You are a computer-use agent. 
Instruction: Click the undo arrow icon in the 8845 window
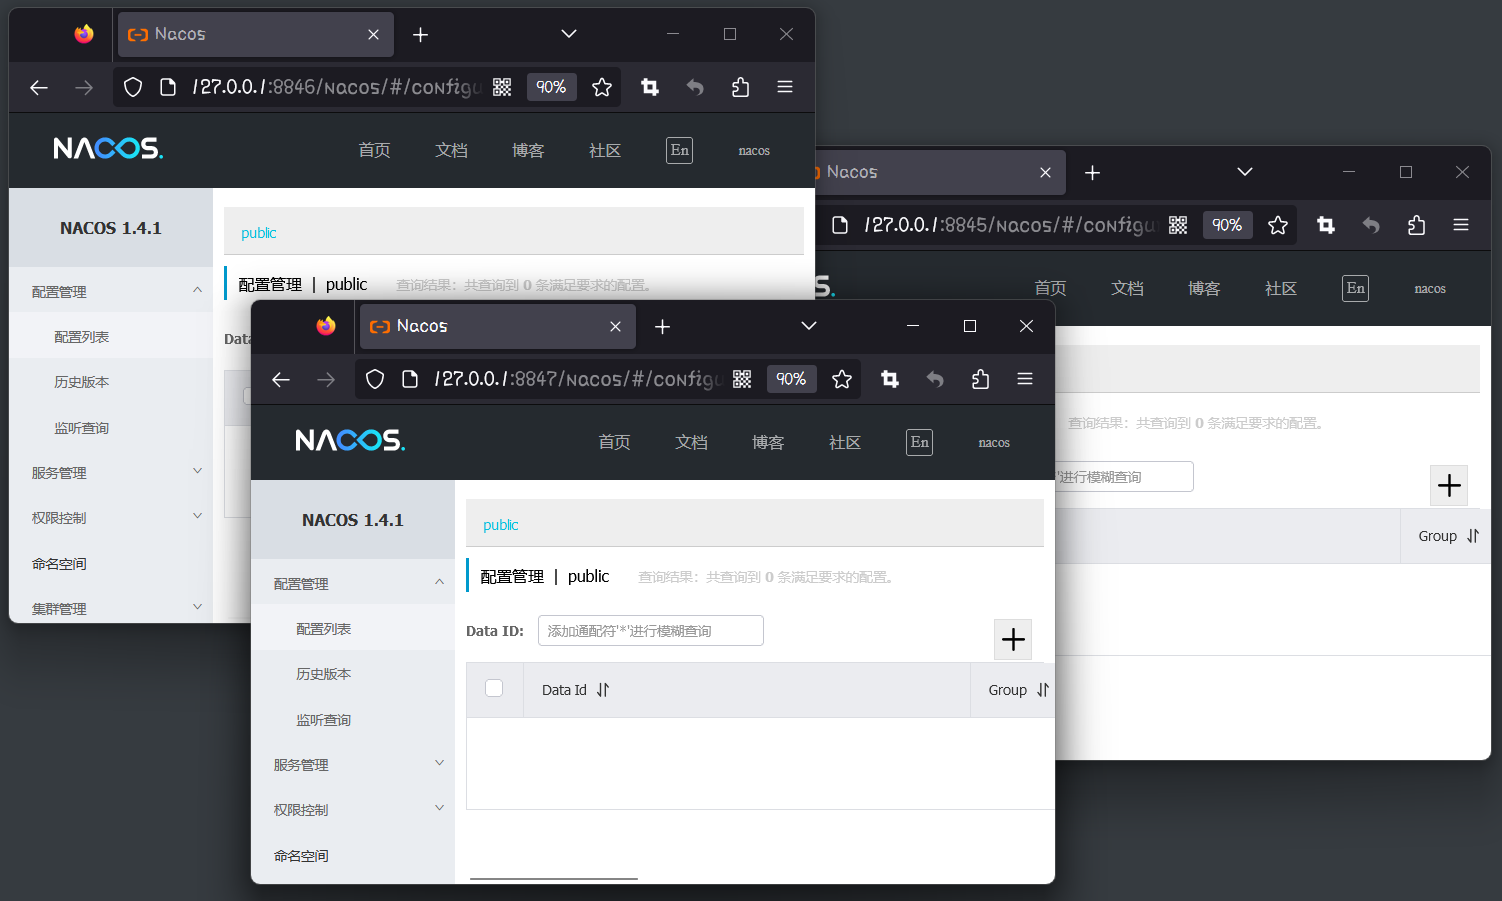(1371, 225)
